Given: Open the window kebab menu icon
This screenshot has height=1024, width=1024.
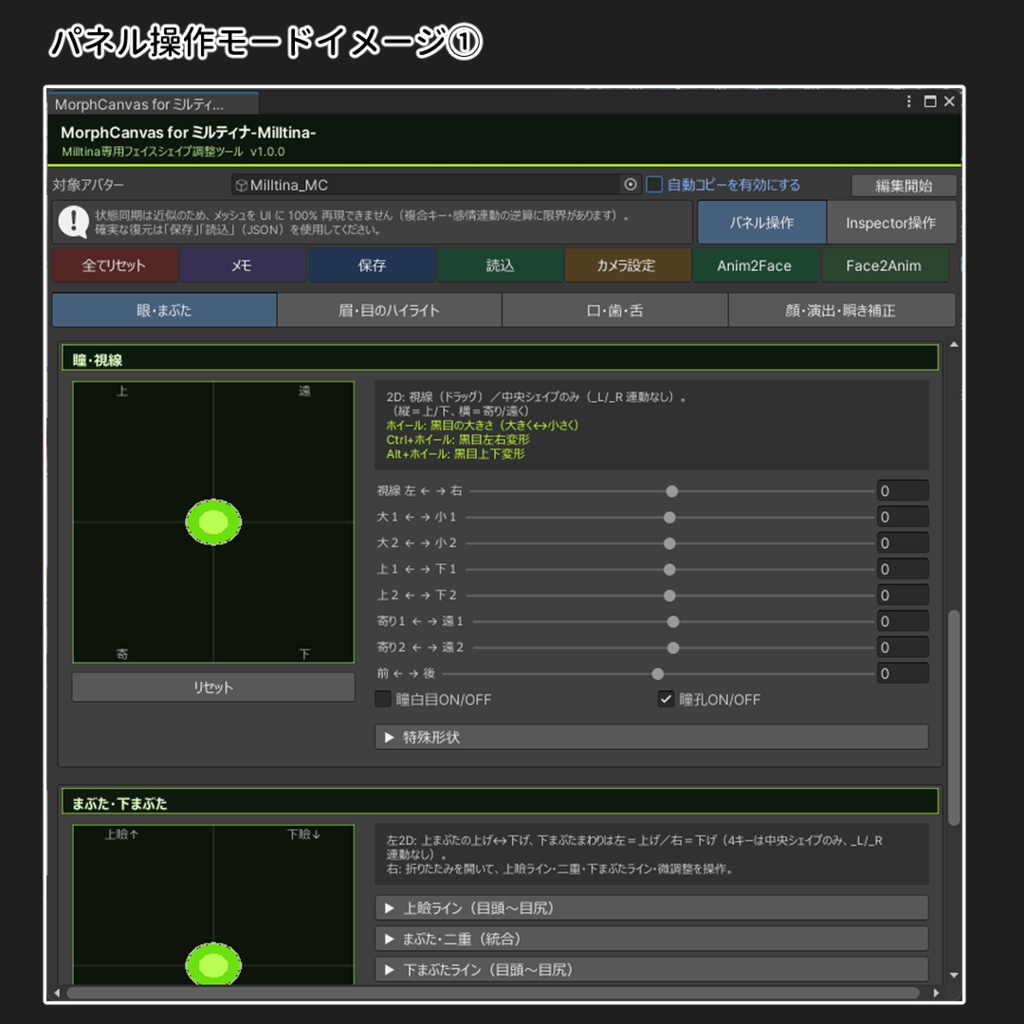Looking at the screenshot, I should (x=908, y=101).
